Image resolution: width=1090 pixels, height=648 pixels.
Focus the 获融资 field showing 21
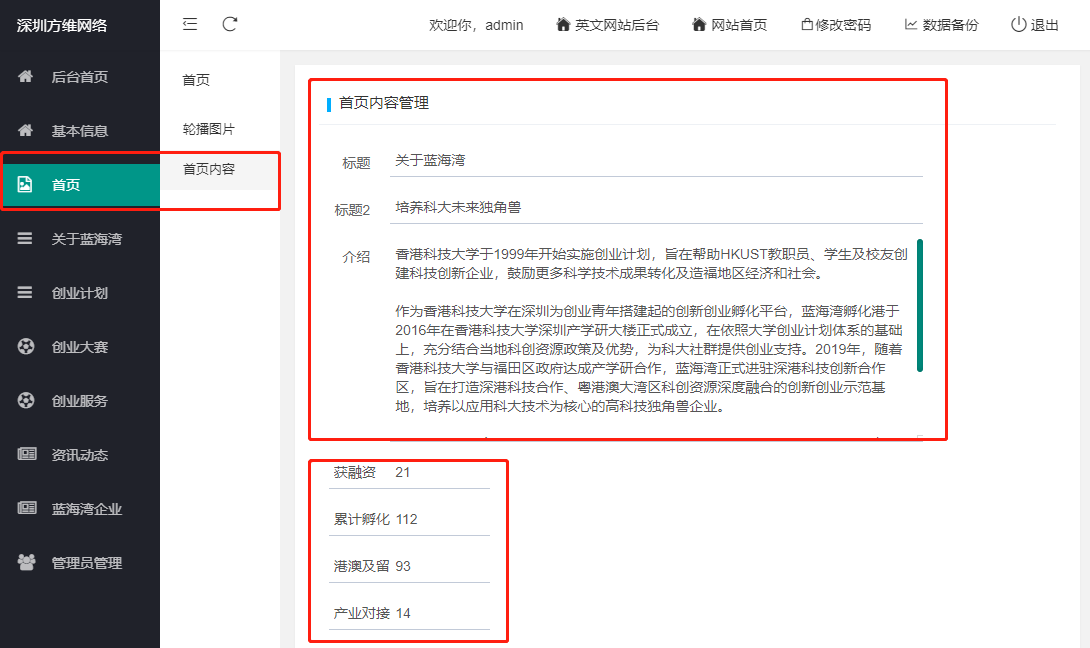tap(442, 473)
